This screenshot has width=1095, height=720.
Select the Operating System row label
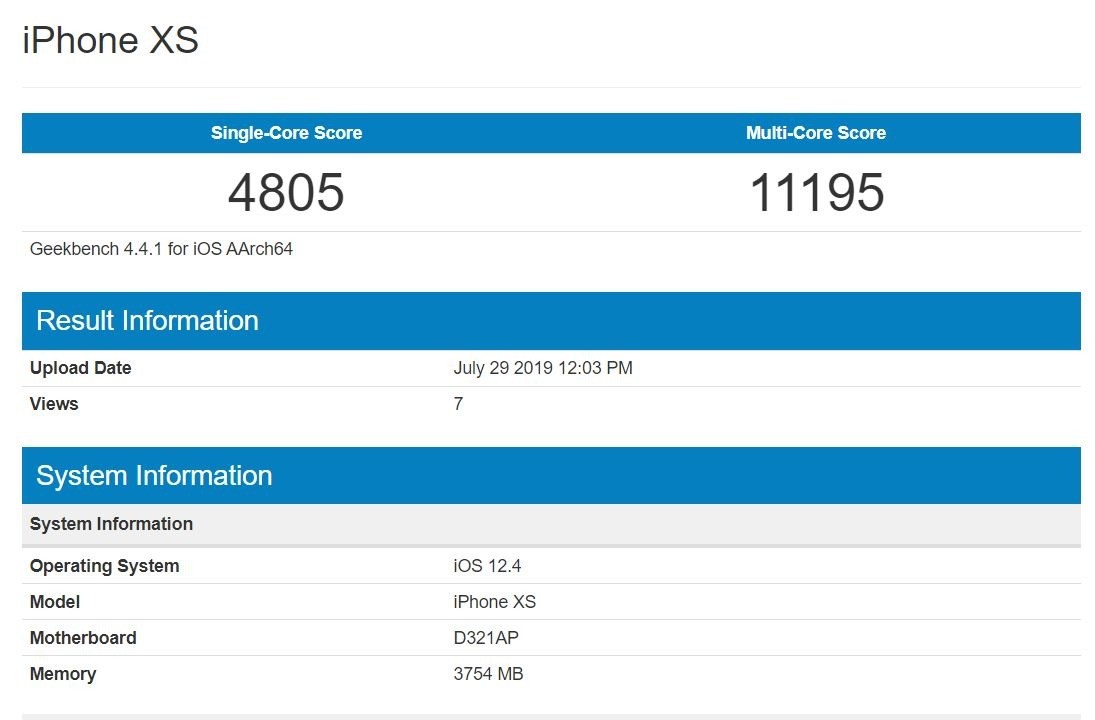click(104, 566)
